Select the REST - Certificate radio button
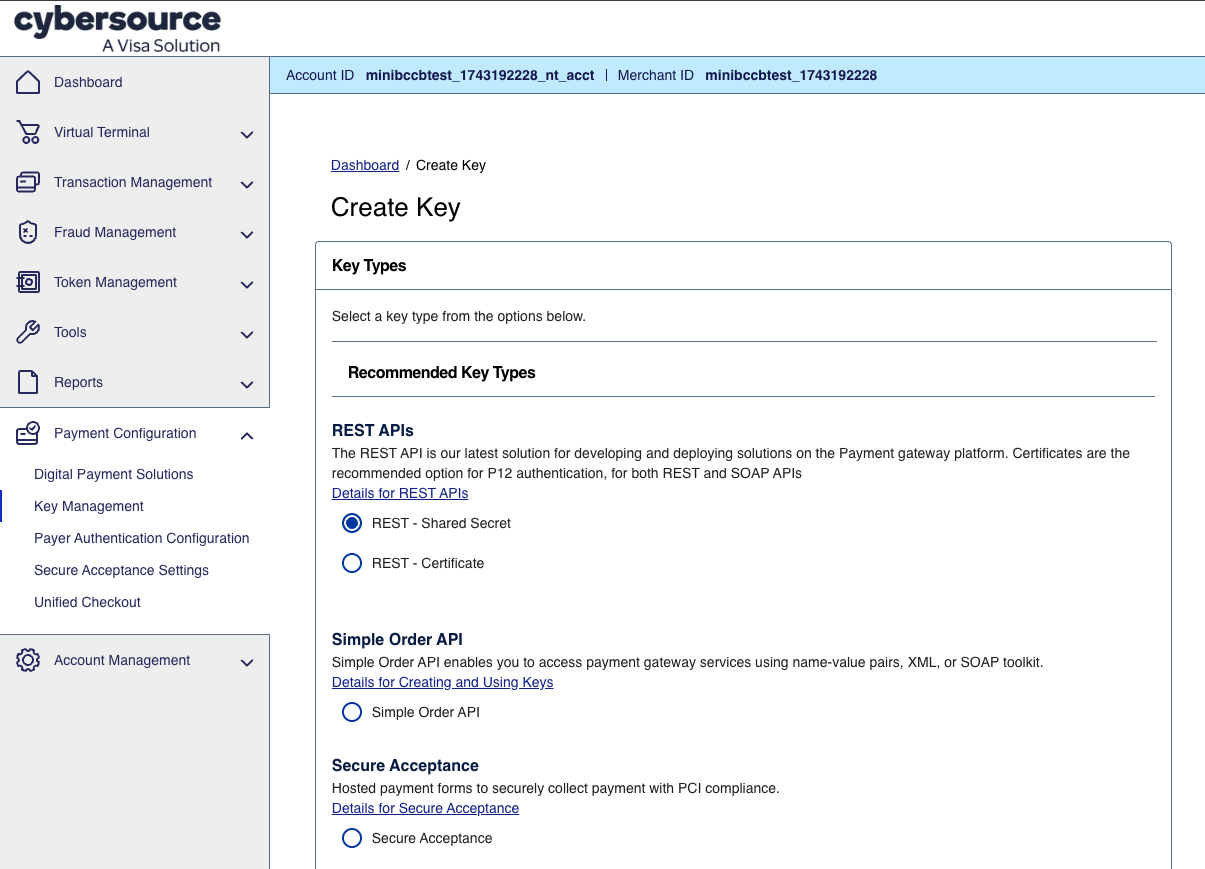This screenshot has width=1205, height=869. click(x=352, y=563)
